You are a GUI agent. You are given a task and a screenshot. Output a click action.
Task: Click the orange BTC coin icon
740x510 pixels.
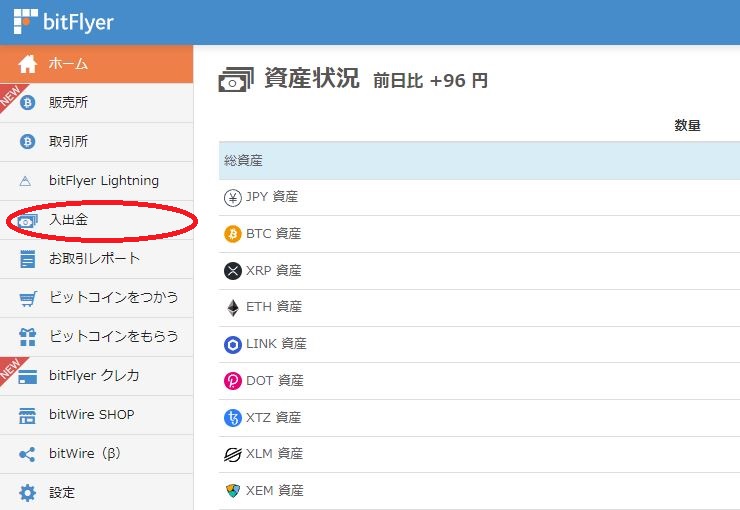[x=233, y=234]
